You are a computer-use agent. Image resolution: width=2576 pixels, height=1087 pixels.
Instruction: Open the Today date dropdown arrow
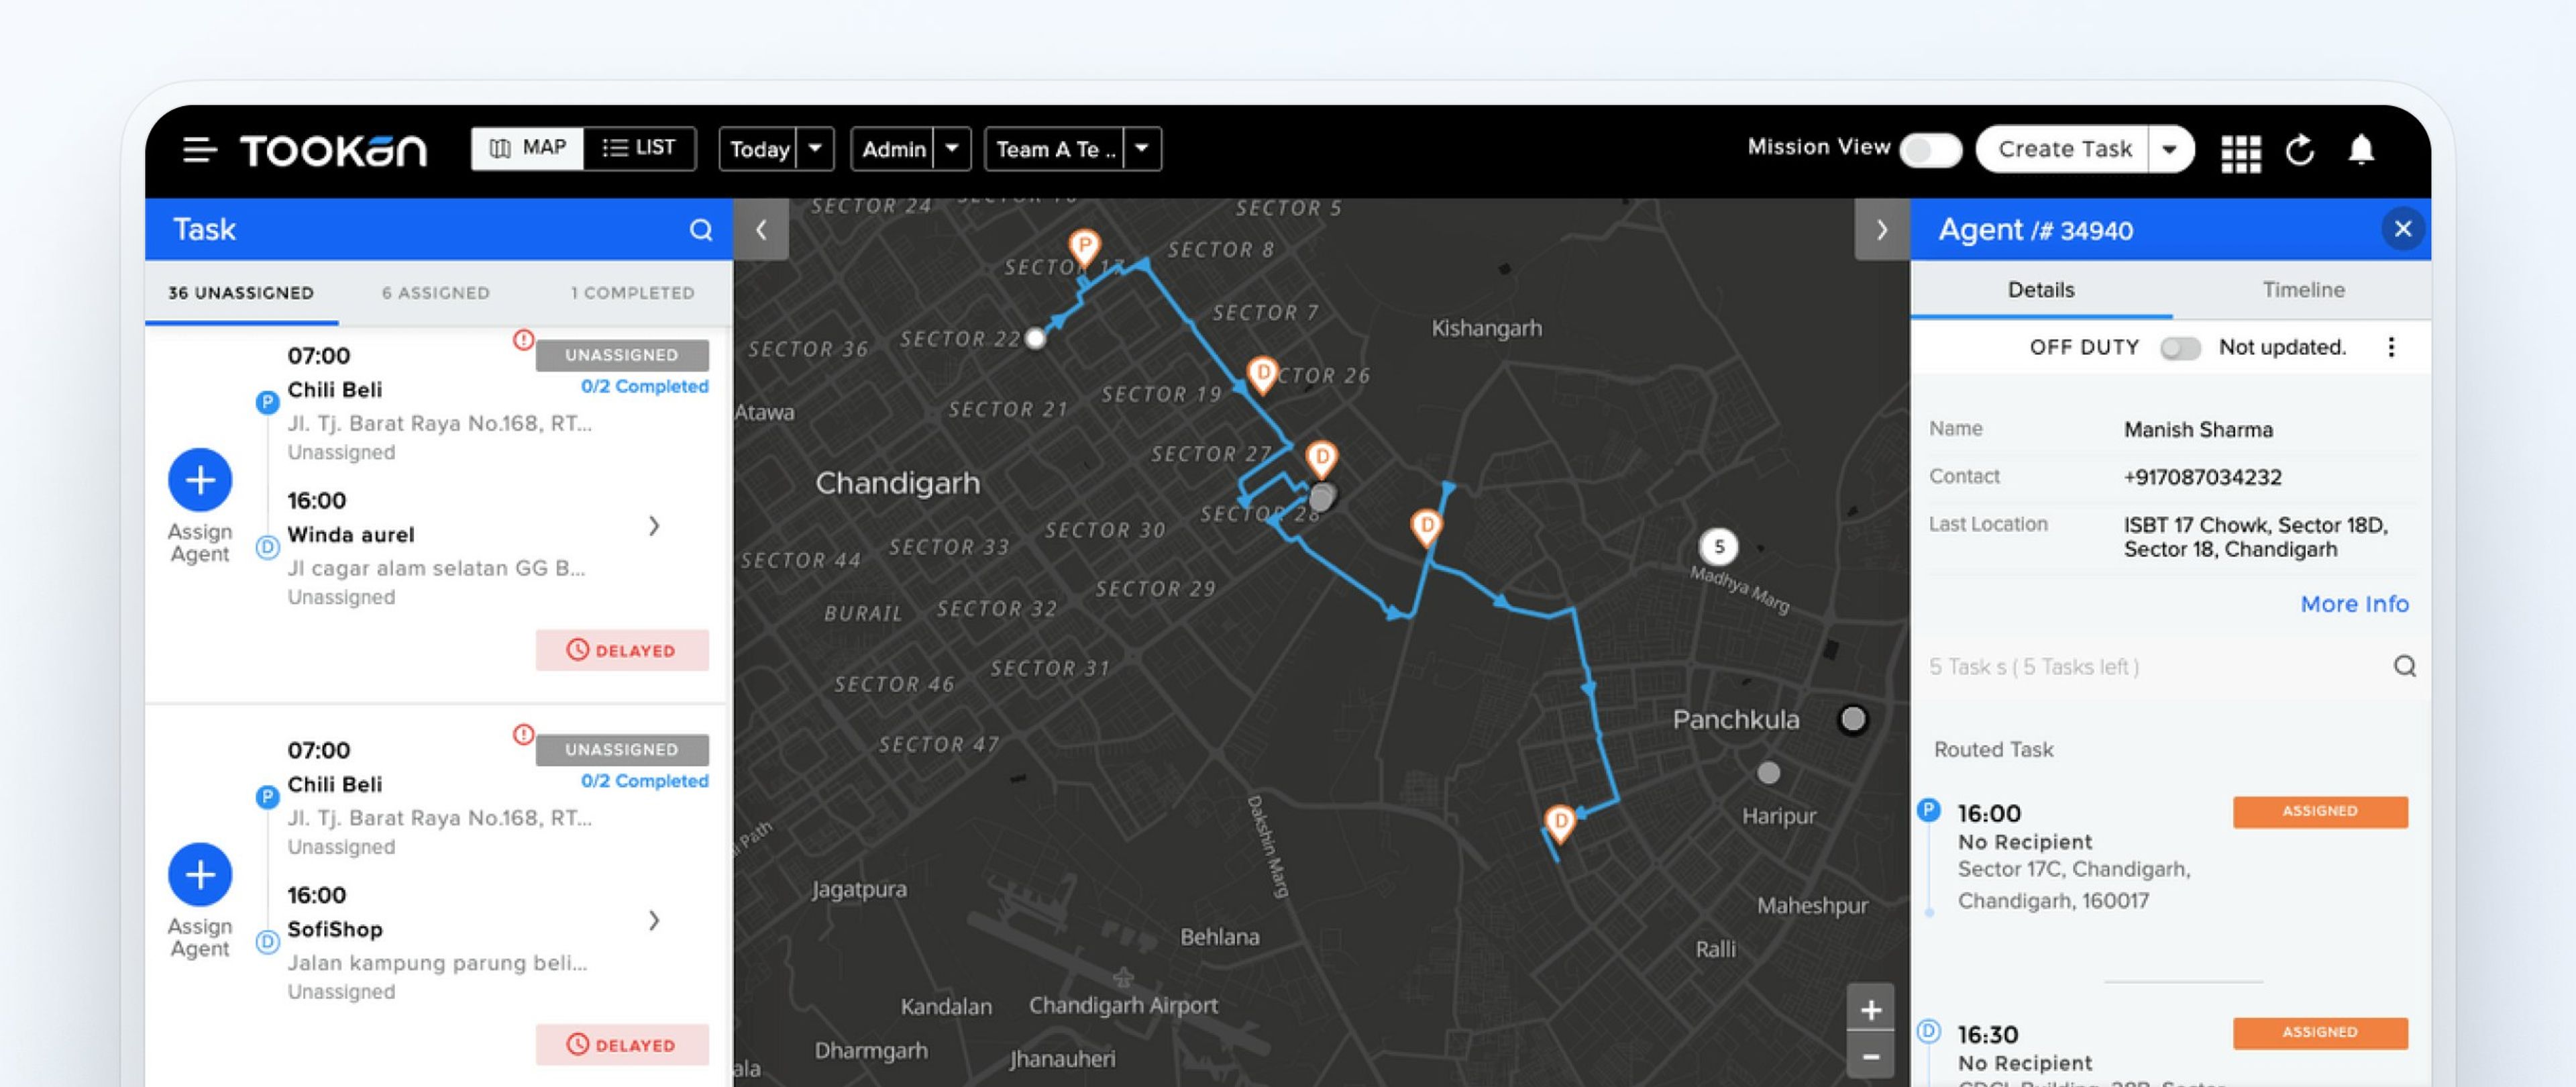(x=815, y=149)
